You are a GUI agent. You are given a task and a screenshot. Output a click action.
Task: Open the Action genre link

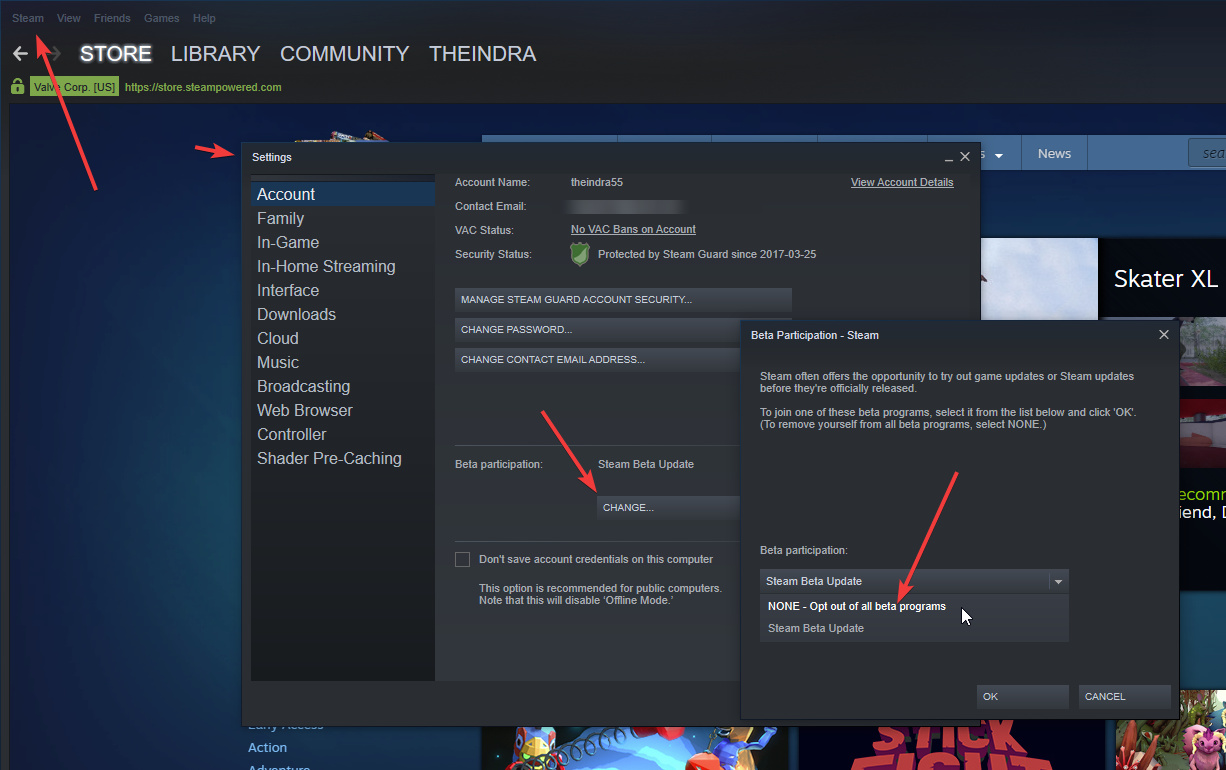tap(267, 747)
